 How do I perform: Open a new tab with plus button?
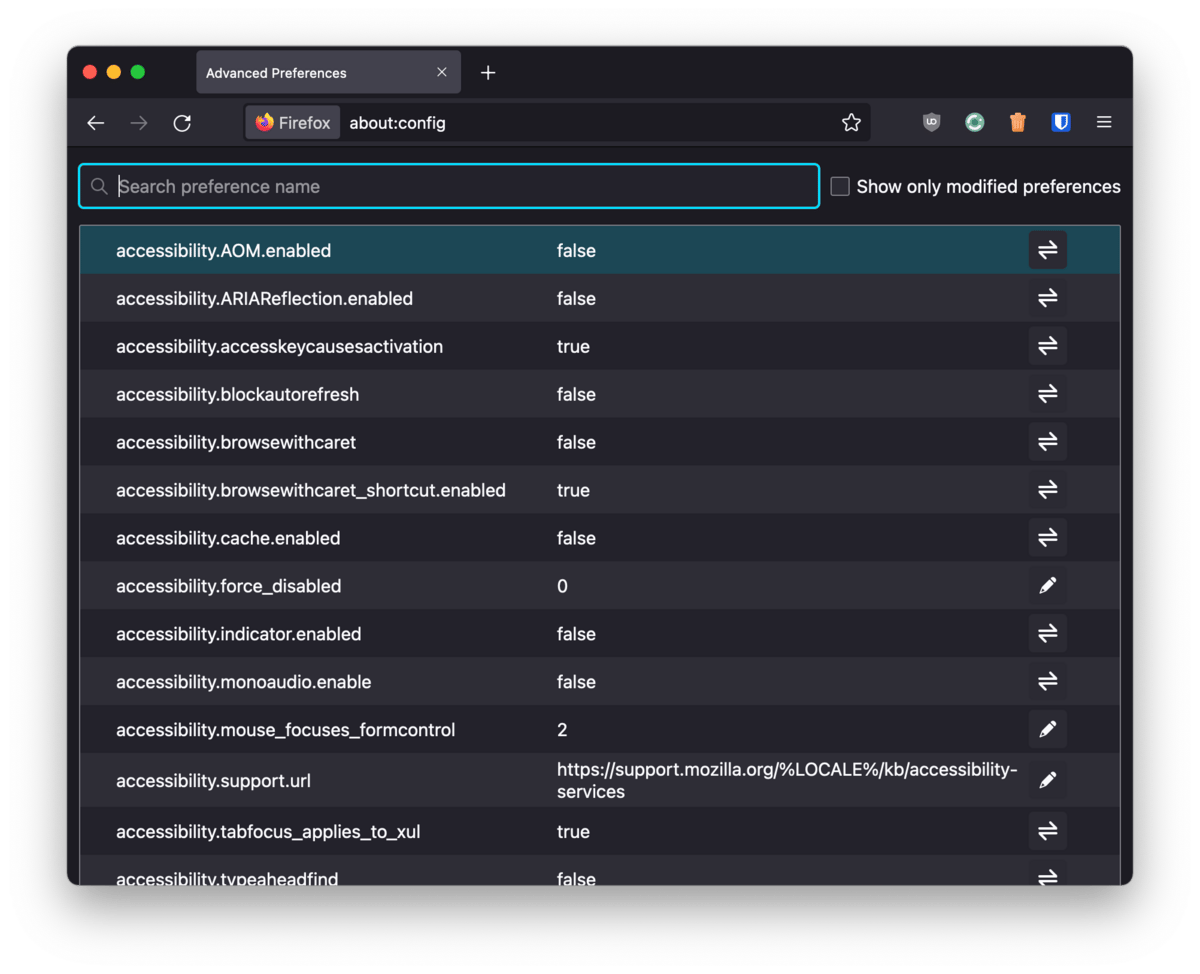click(488, 73)
